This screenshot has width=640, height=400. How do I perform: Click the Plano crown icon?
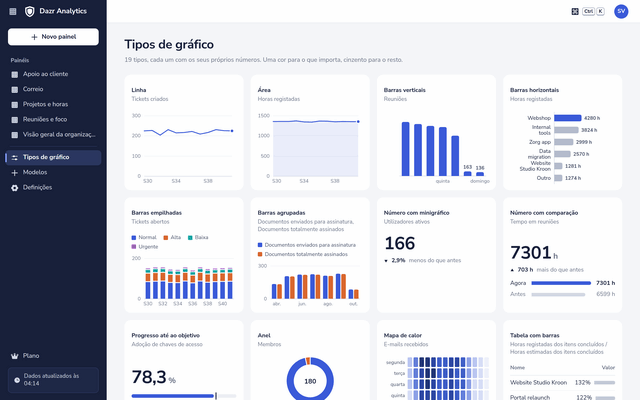tap(15, 356)
